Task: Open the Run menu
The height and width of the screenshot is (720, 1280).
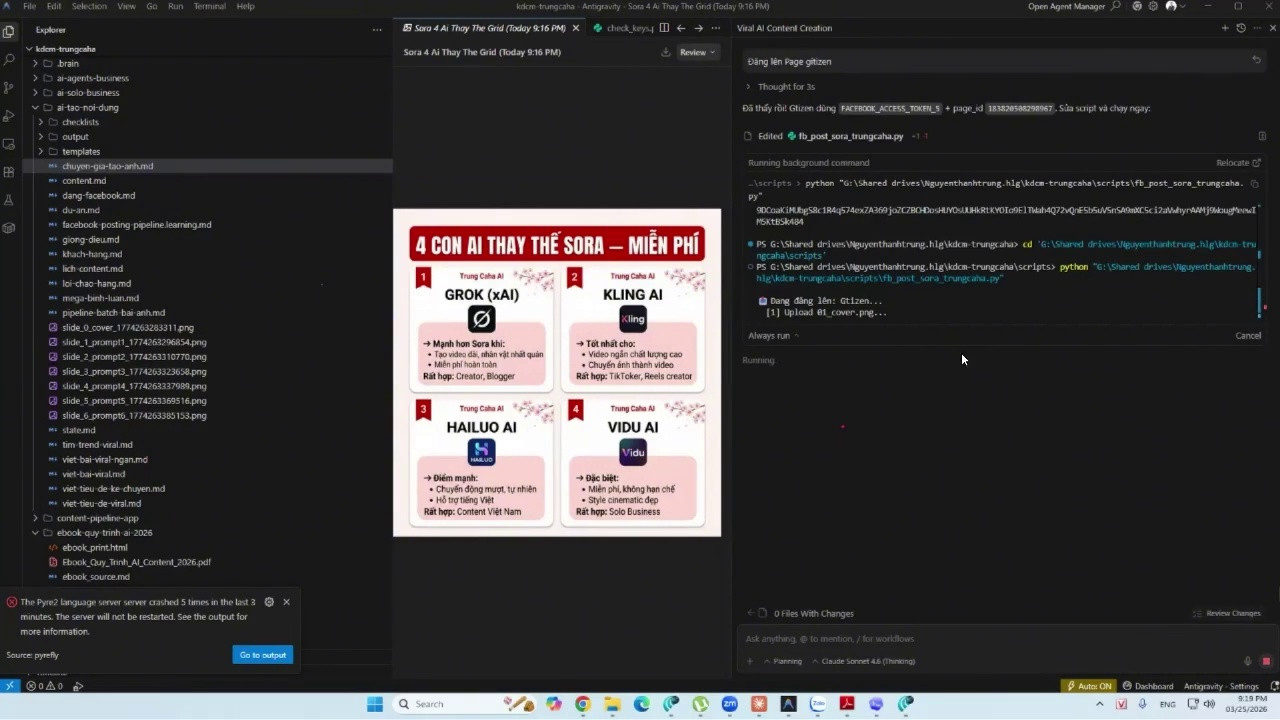Action: coord(176,6)
